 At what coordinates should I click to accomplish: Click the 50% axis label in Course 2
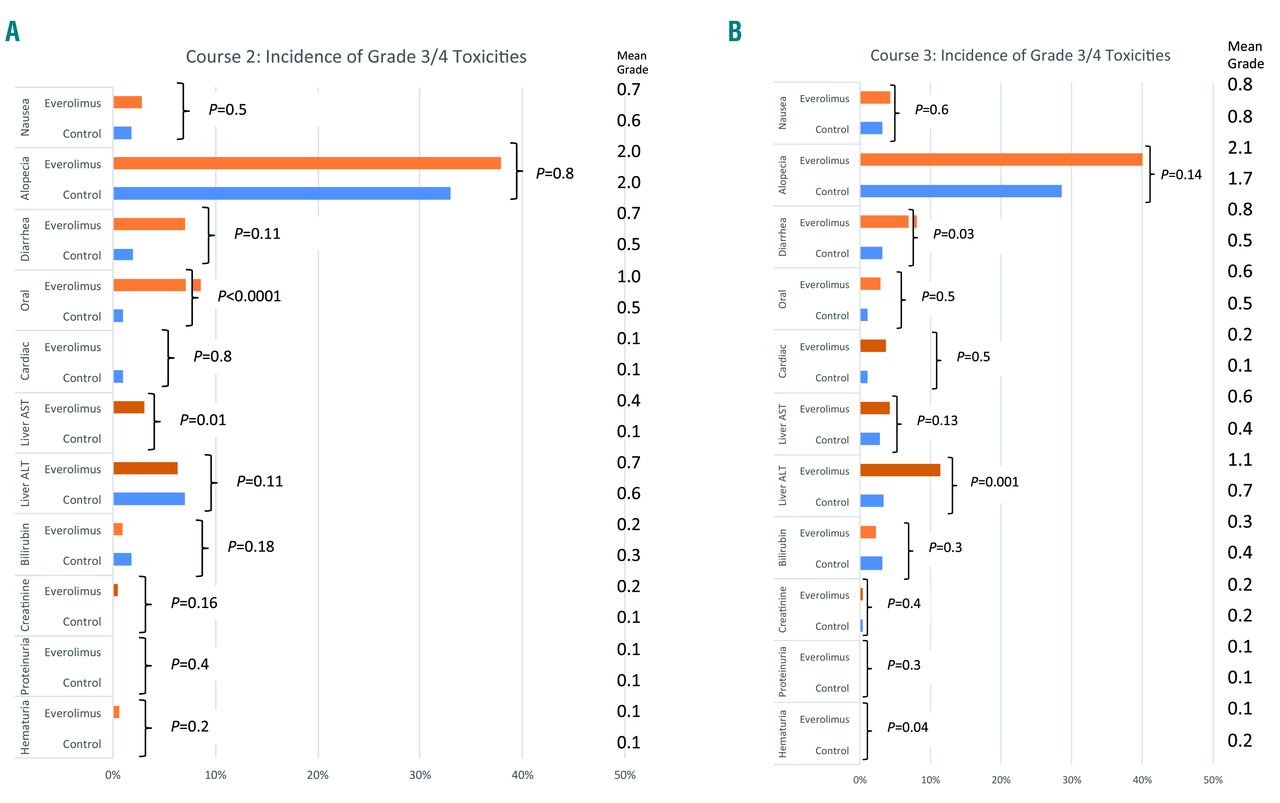[x=624, y=775]
